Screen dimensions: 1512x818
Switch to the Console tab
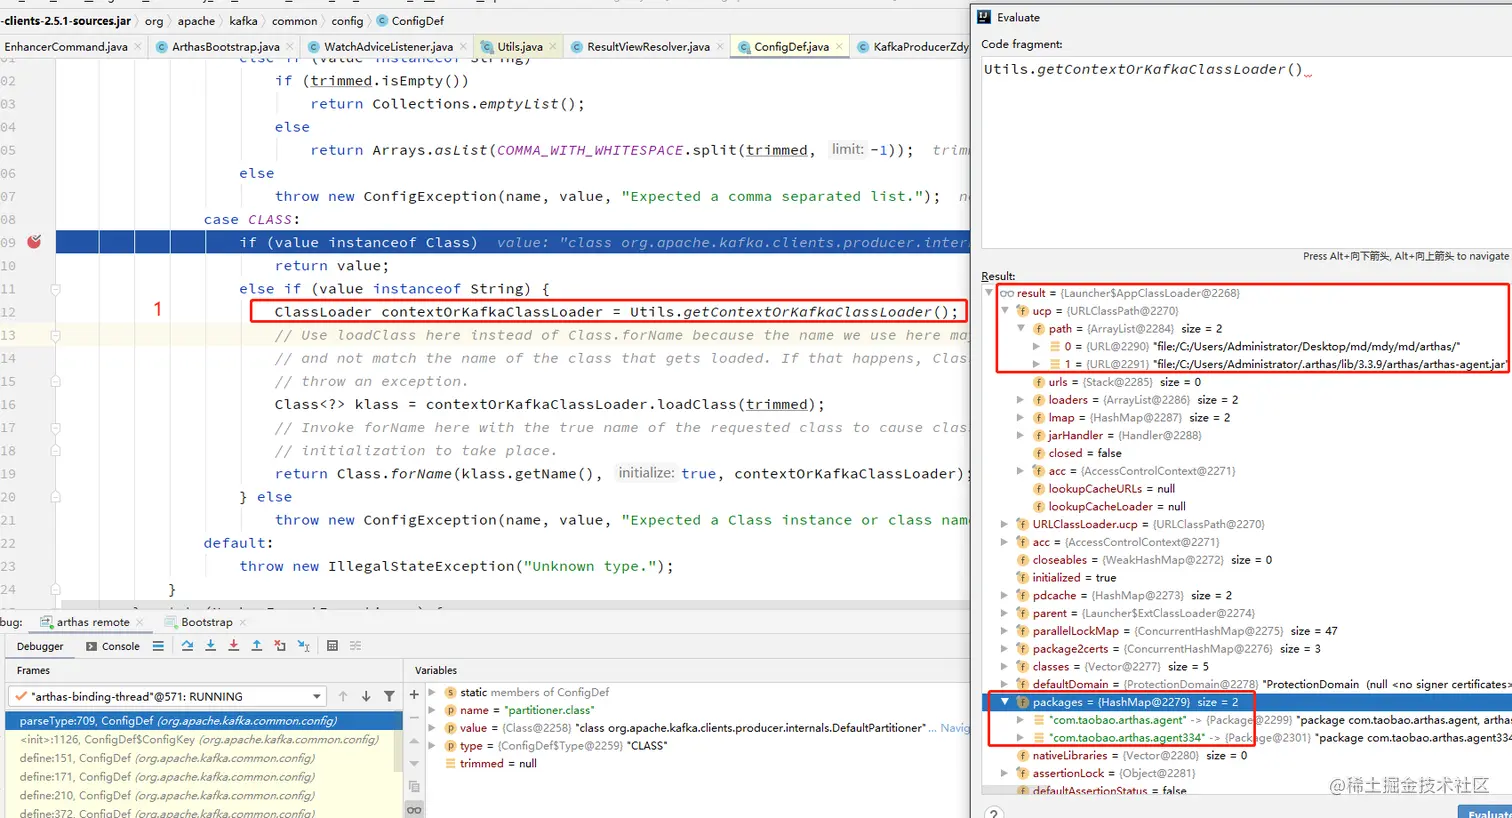112,646
